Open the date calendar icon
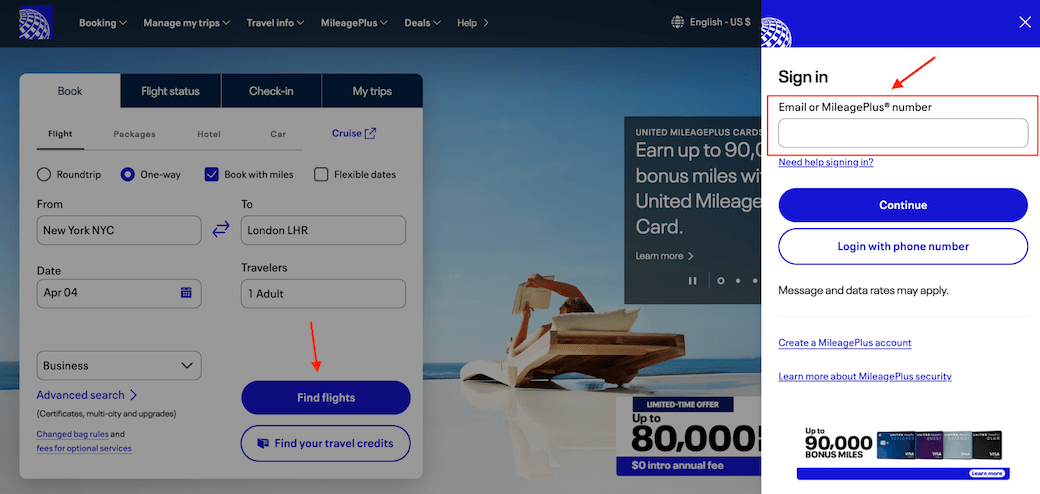1040x494 pixels. pyautogui.click(x=186, y=292)
